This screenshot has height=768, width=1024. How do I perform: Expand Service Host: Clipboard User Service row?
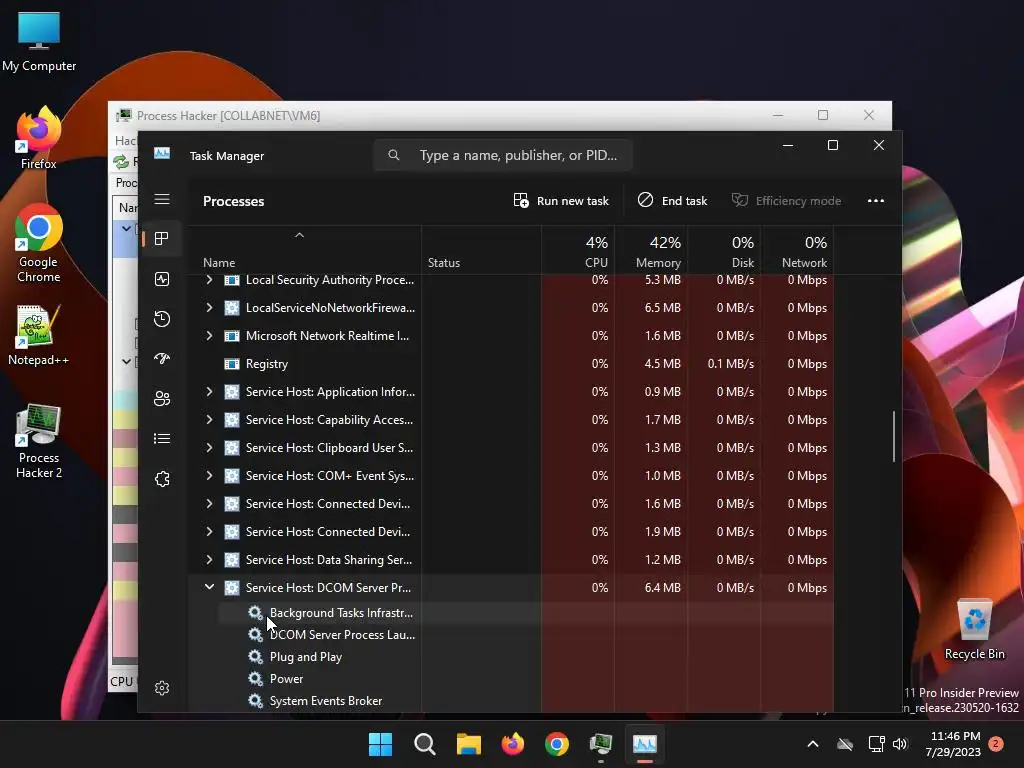click(209, 448)
